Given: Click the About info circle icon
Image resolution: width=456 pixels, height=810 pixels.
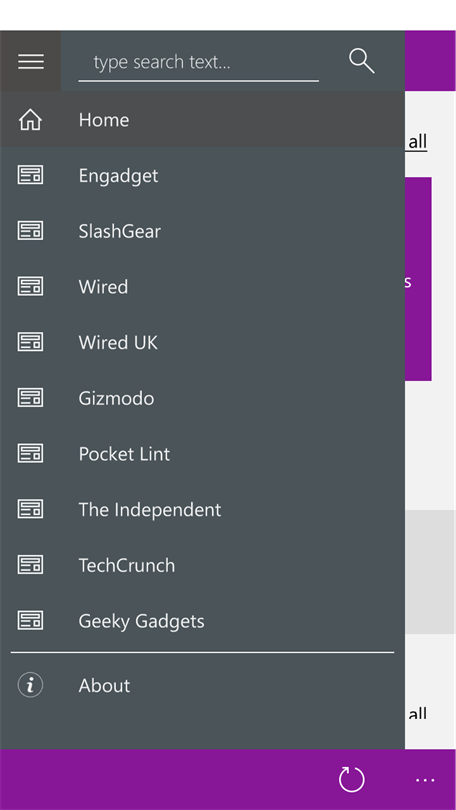Looking at the screenshot, I should pos(30,685).
